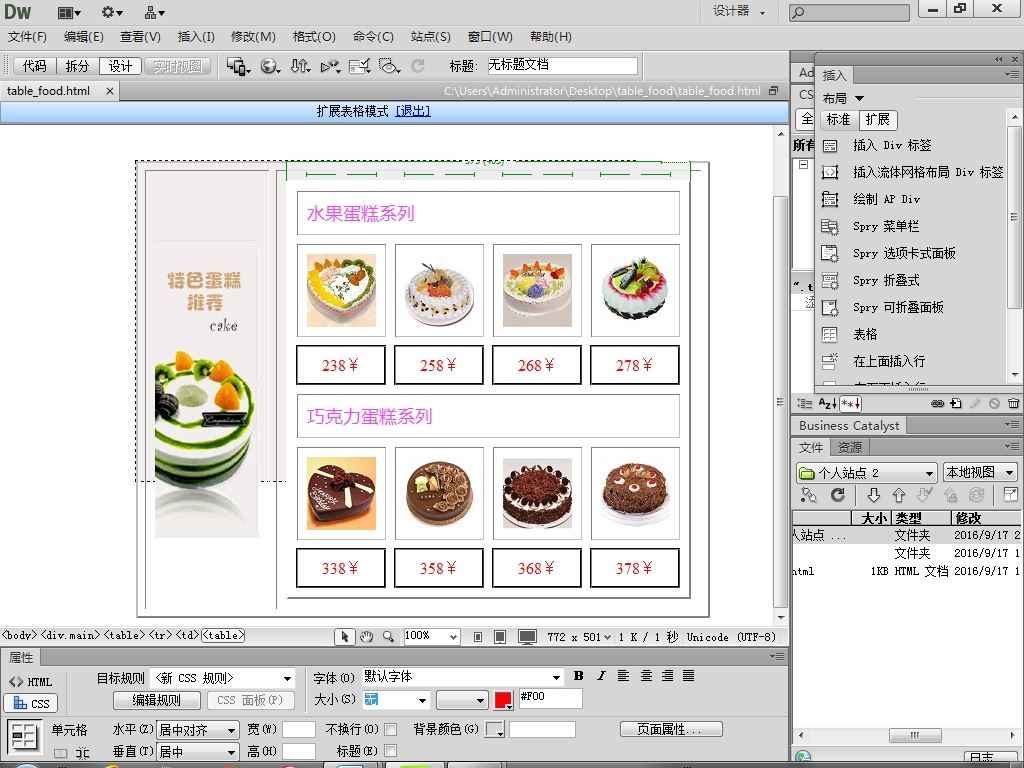This screenshot has height=768, width=1024.
Task: Open the workspace layout icon in title bar
Action: 69,12
